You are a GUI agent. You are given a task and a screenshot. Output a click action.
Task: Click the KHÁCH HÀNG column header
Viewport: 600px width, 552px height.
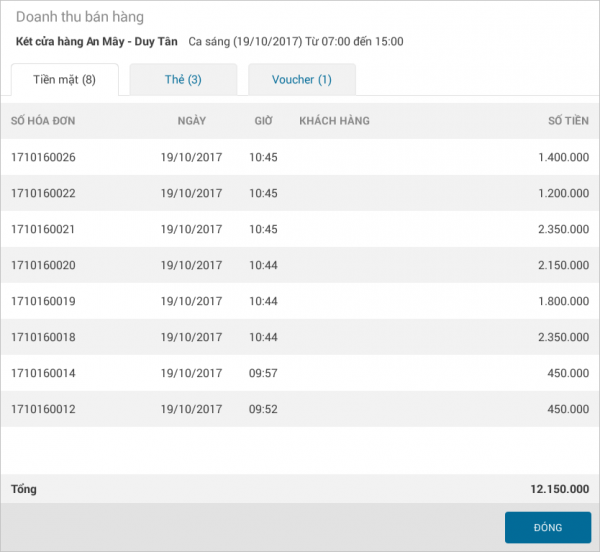pyautogui.click(x=334, y=121)
